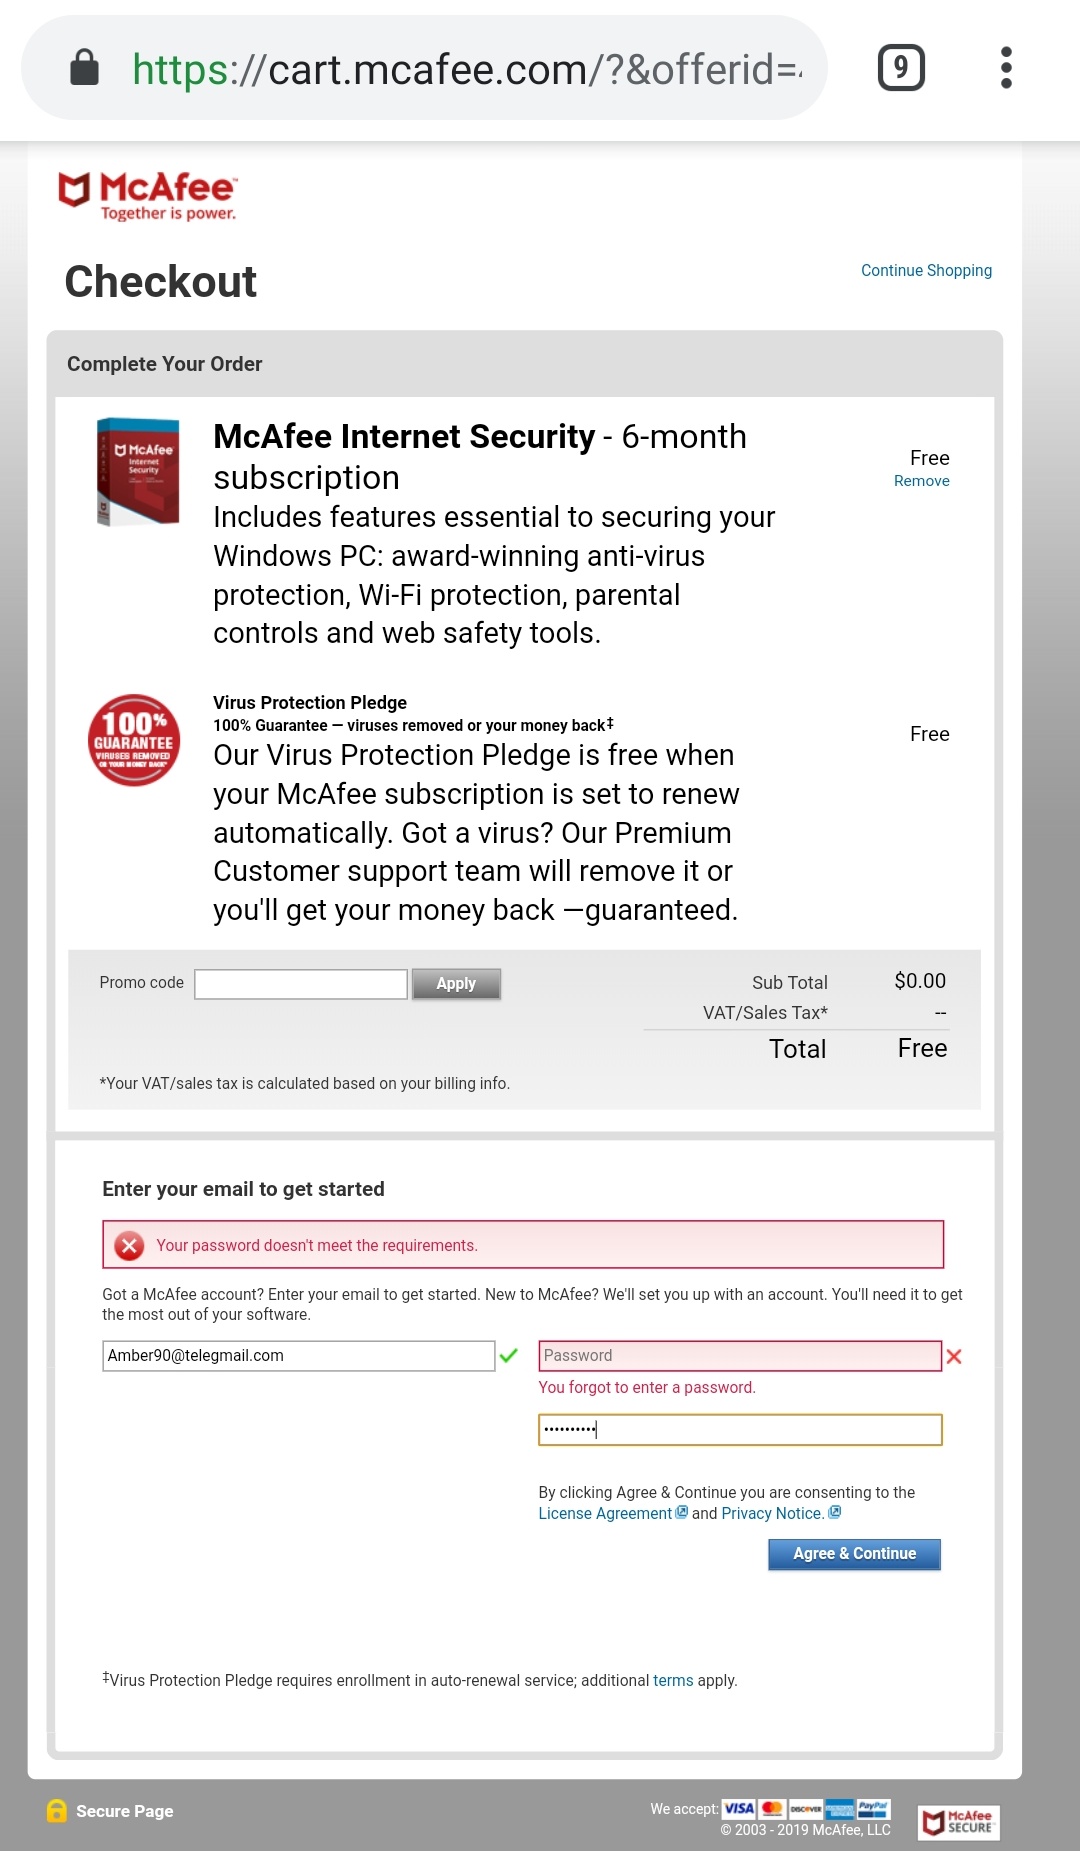Click Agree & Continue button

(x=854, y=1554)
